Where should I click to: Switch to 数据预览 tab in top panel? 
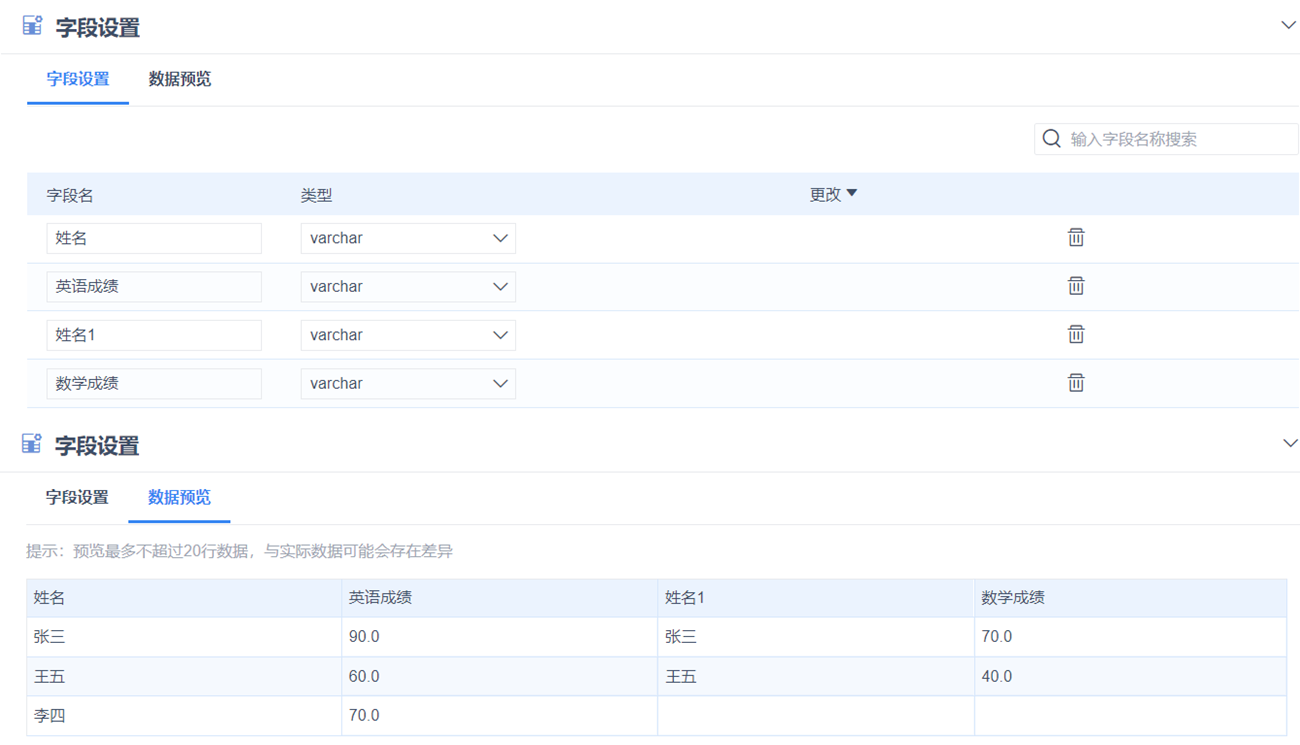tap(180, 79)
